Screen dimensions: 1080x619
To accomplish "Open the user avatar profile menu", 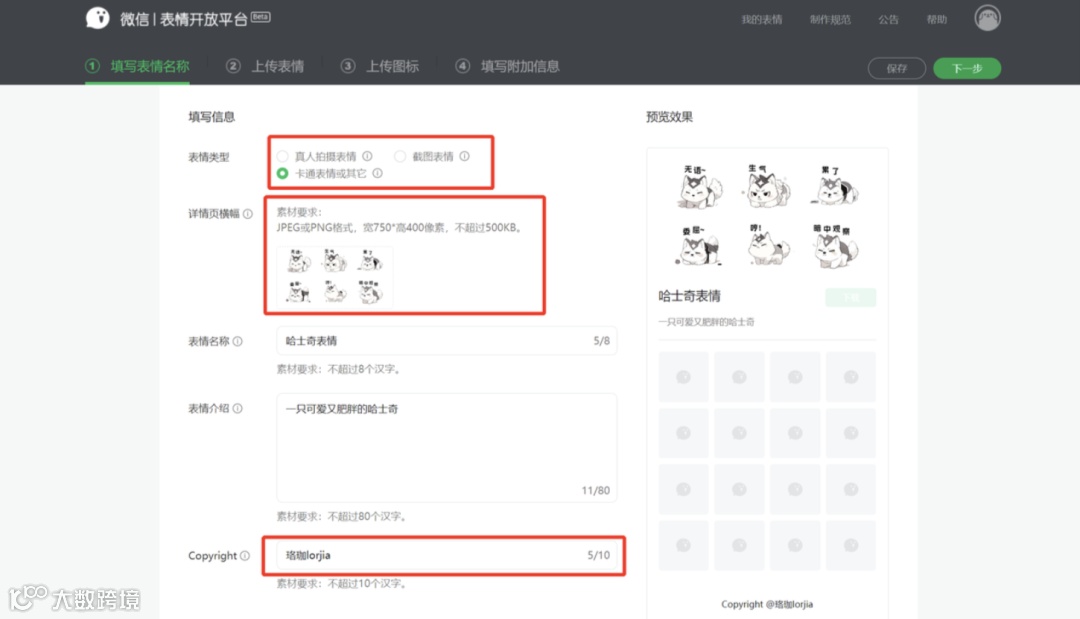I will coord(987,19).
